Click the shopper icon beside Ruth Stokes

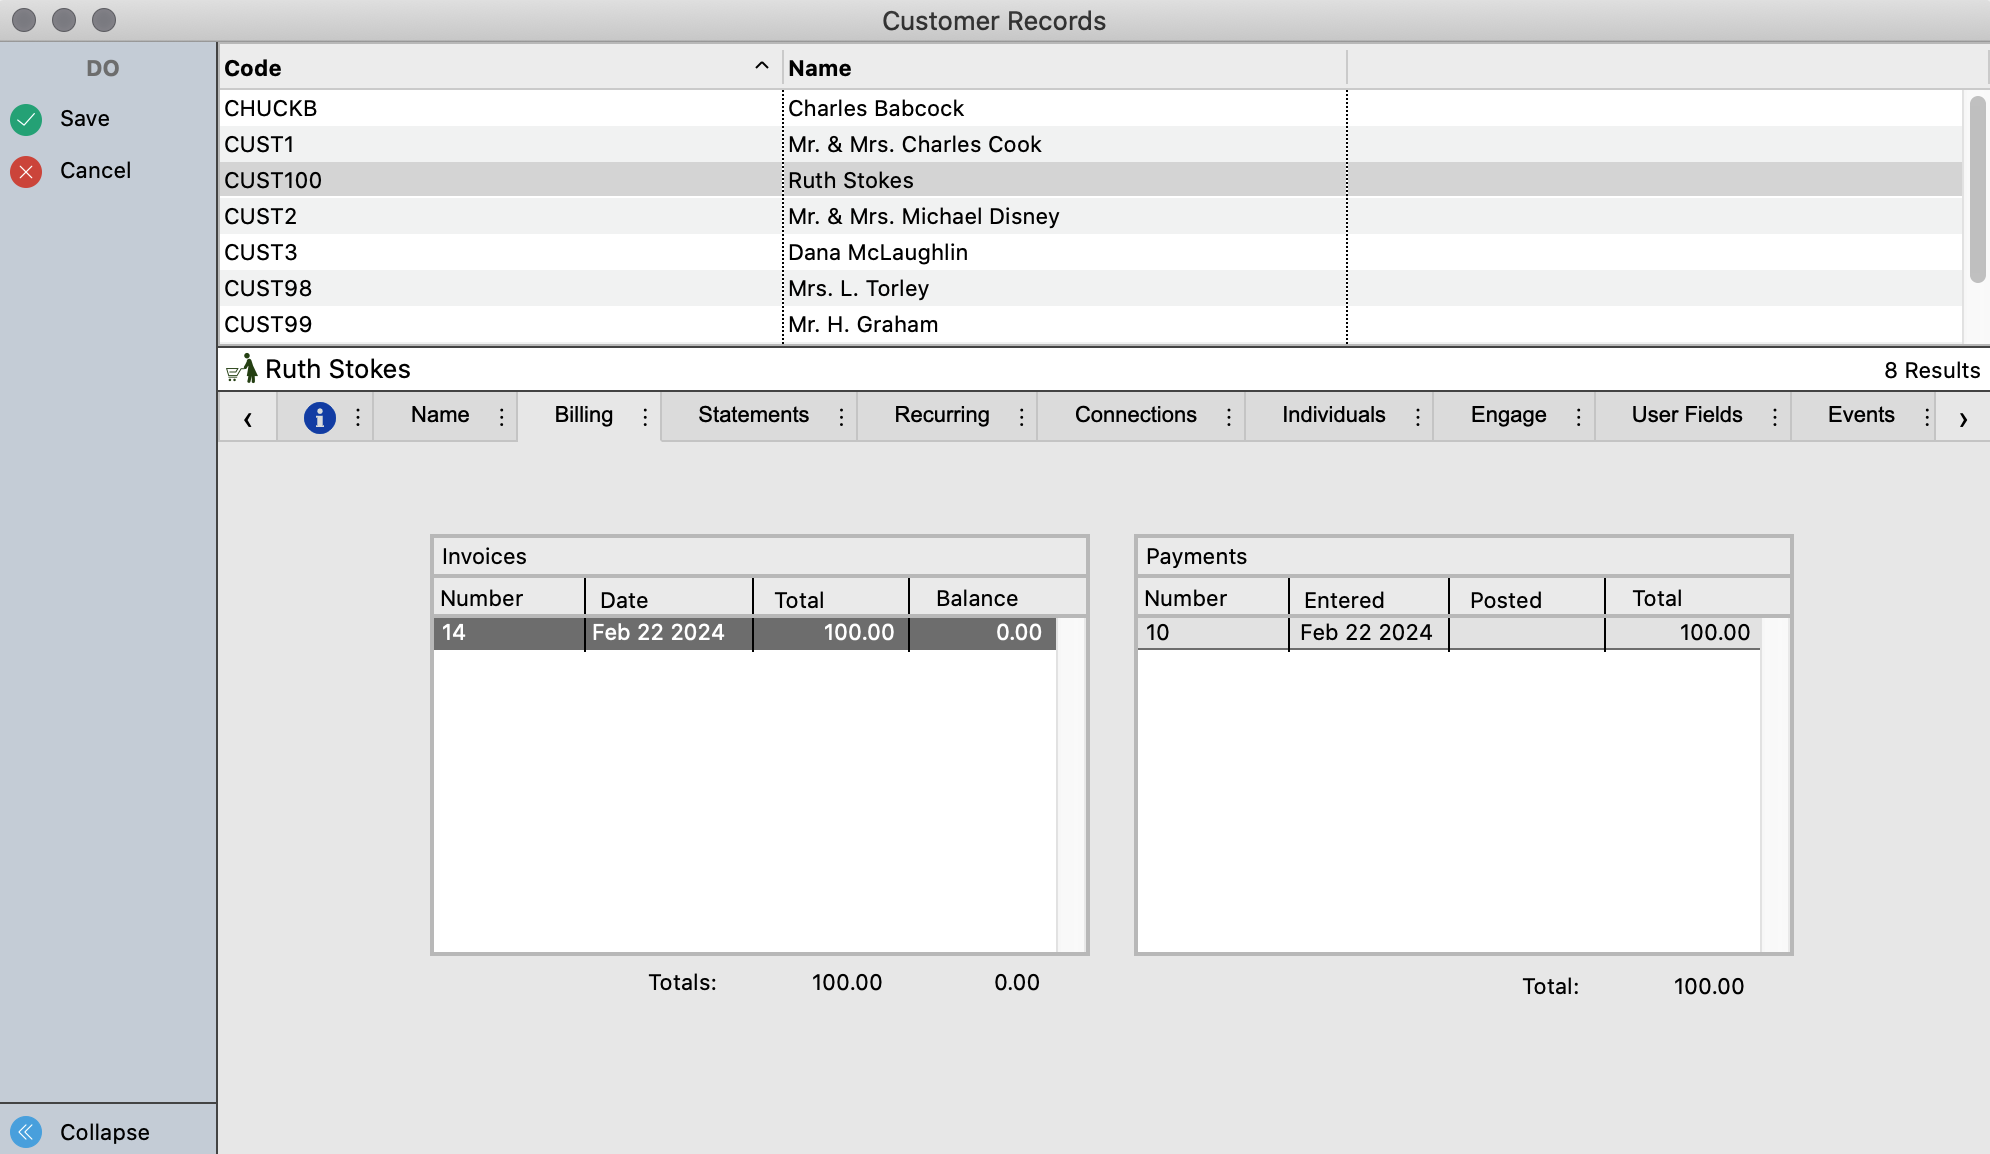(x=242, y=369)
